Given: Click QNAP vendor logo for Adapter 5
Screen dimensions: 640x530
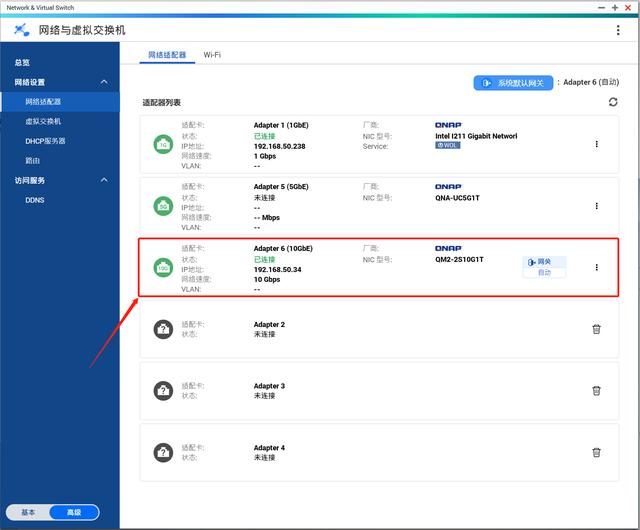Looking at the screenshot, I should coord(448,187).
